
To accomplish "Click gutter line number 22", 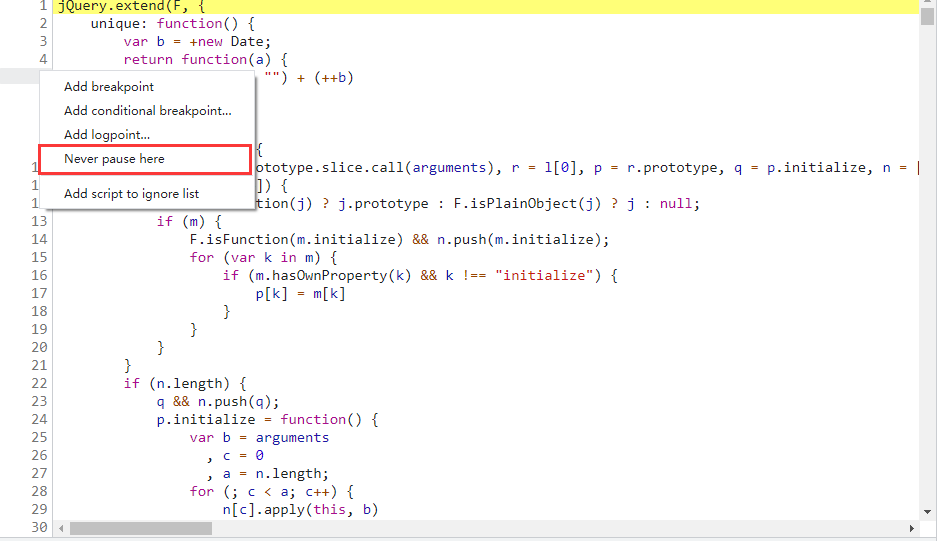I will pyautogui.click(x=38, y=383).
